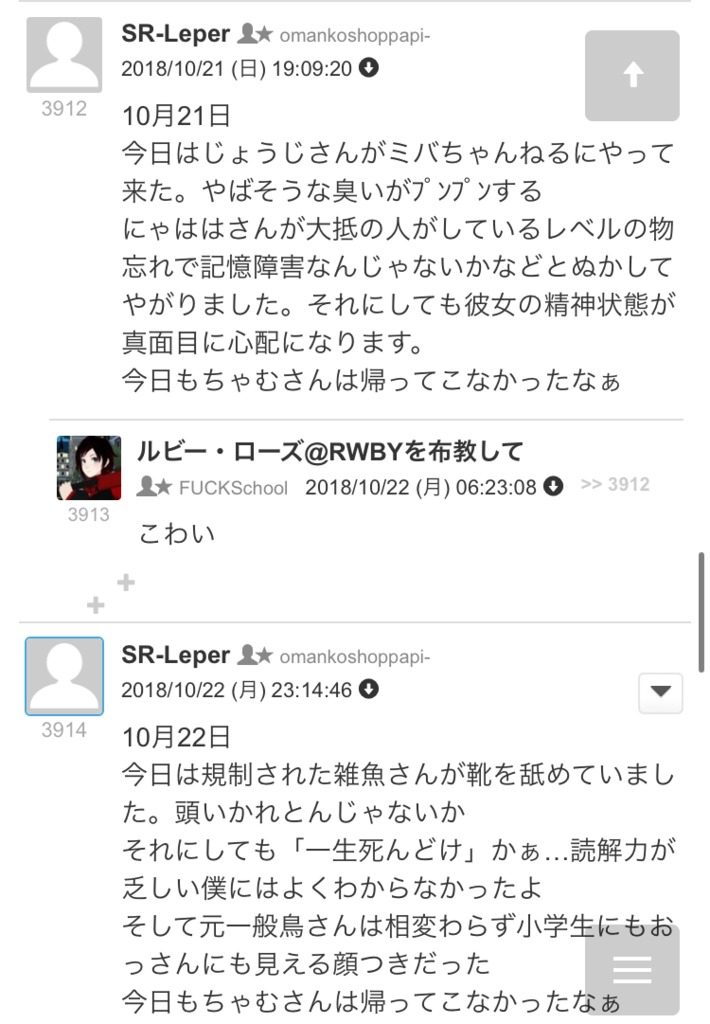Open the dropdown arrow on post 3914
The image size is (710, 1024).
point(660,692)
